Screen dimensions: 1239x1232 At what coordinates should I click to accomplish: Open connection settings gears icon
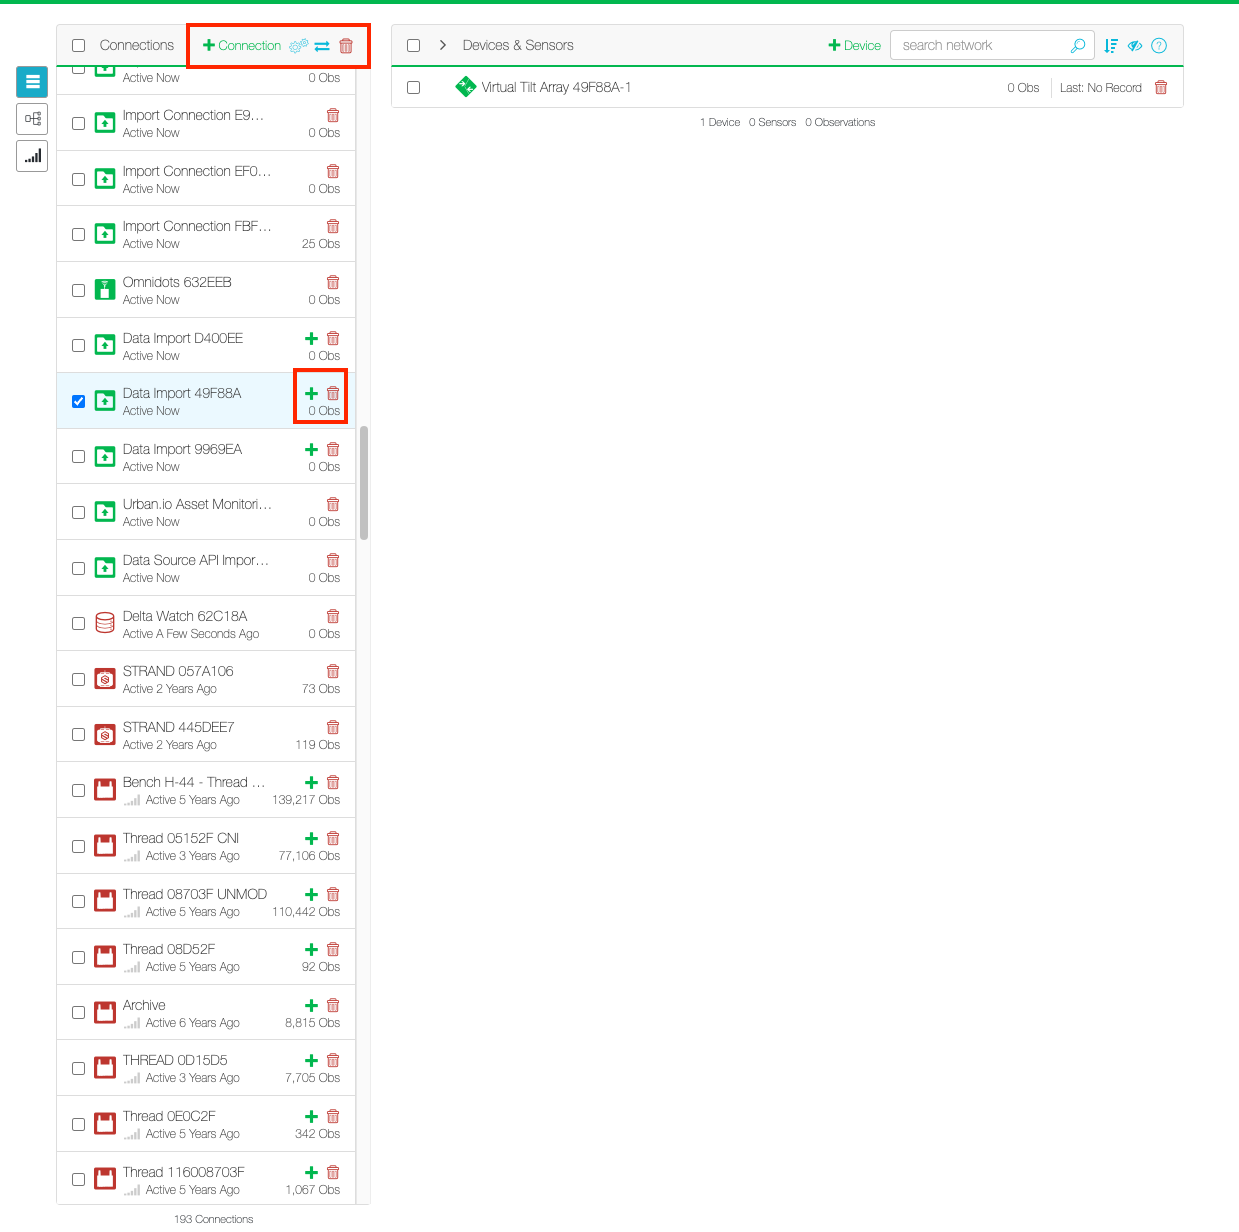[x=298, y=46]
